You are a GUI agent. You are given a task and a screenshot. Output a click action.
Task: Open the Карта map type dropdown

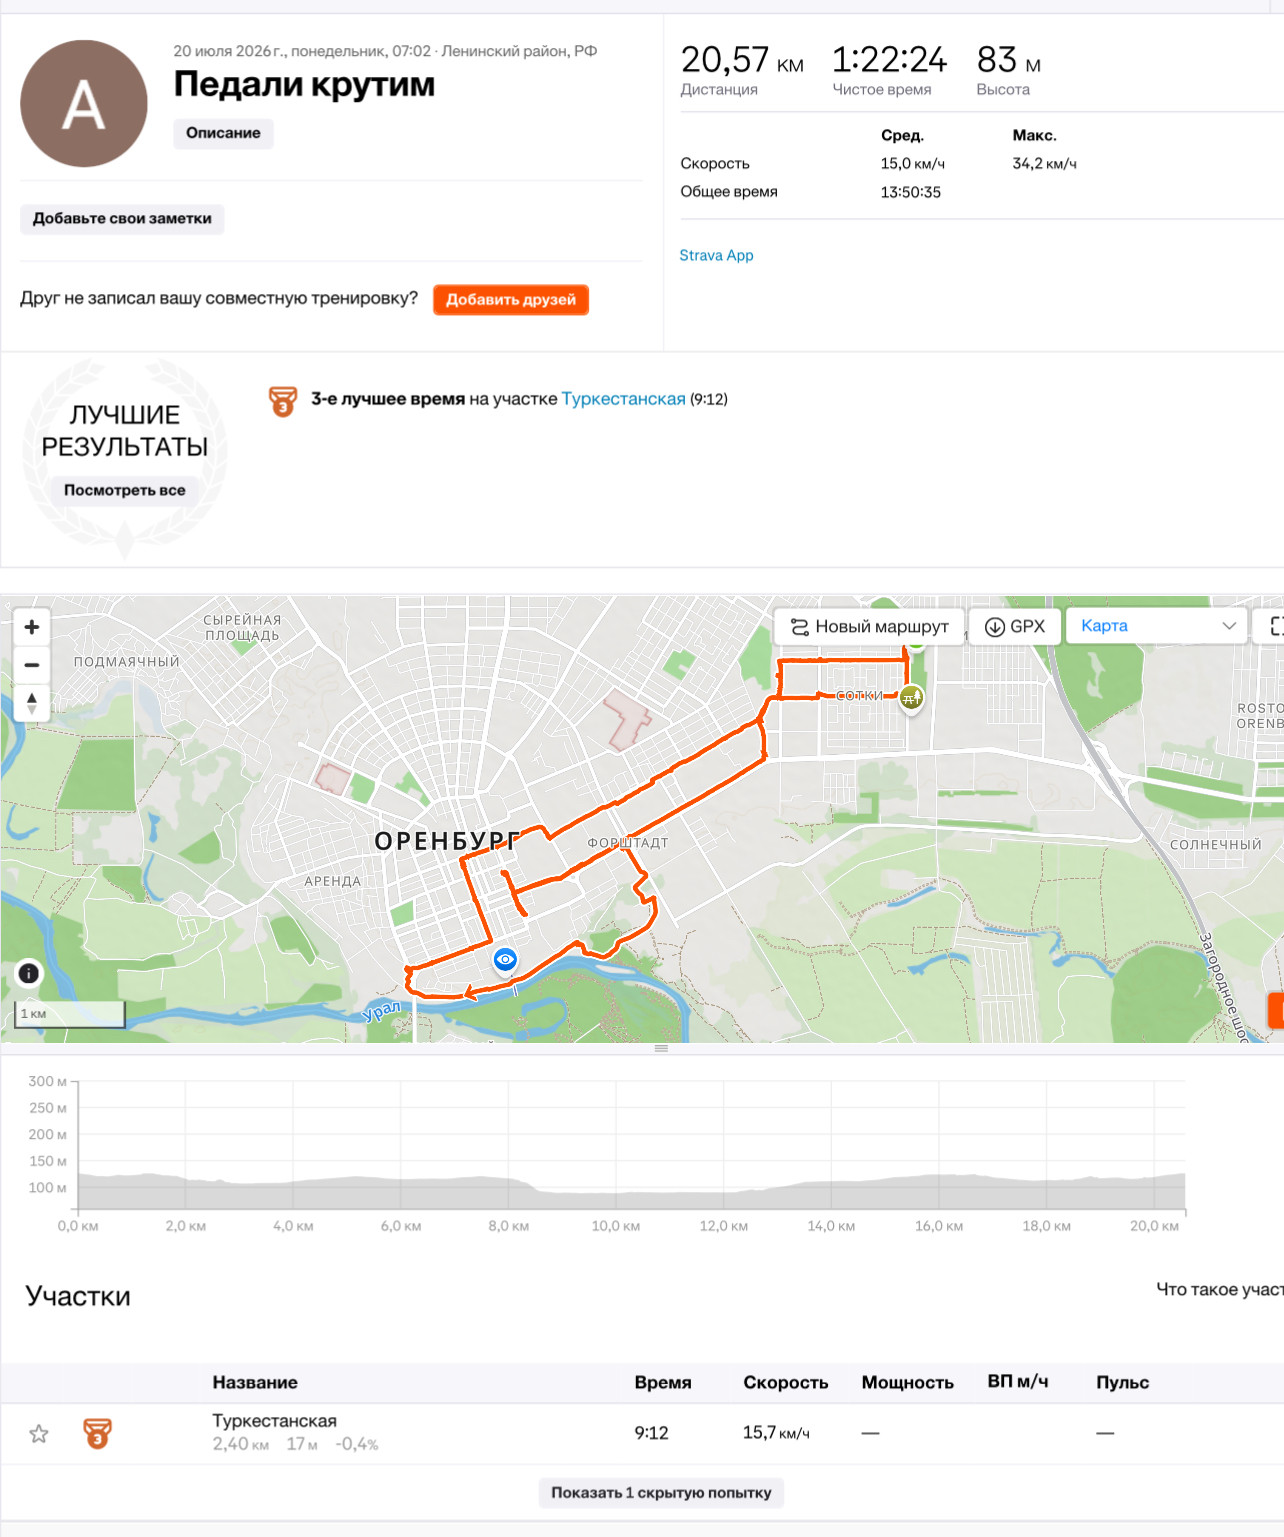(x=1156, y=626)
